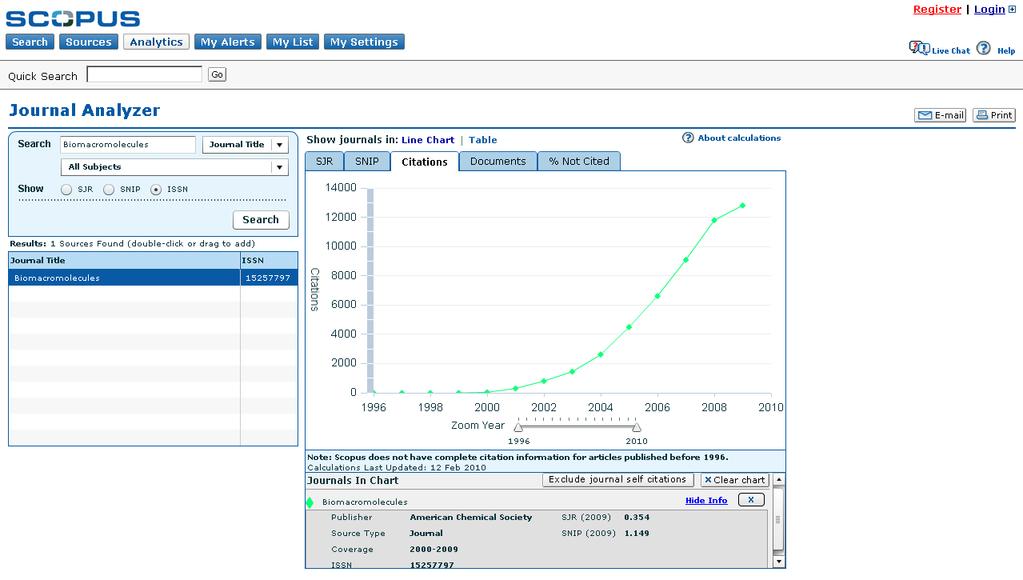The height and width of the screenshot is (580, 1023).
Task: Select the SJR radio button
Action: pos(67,189)
